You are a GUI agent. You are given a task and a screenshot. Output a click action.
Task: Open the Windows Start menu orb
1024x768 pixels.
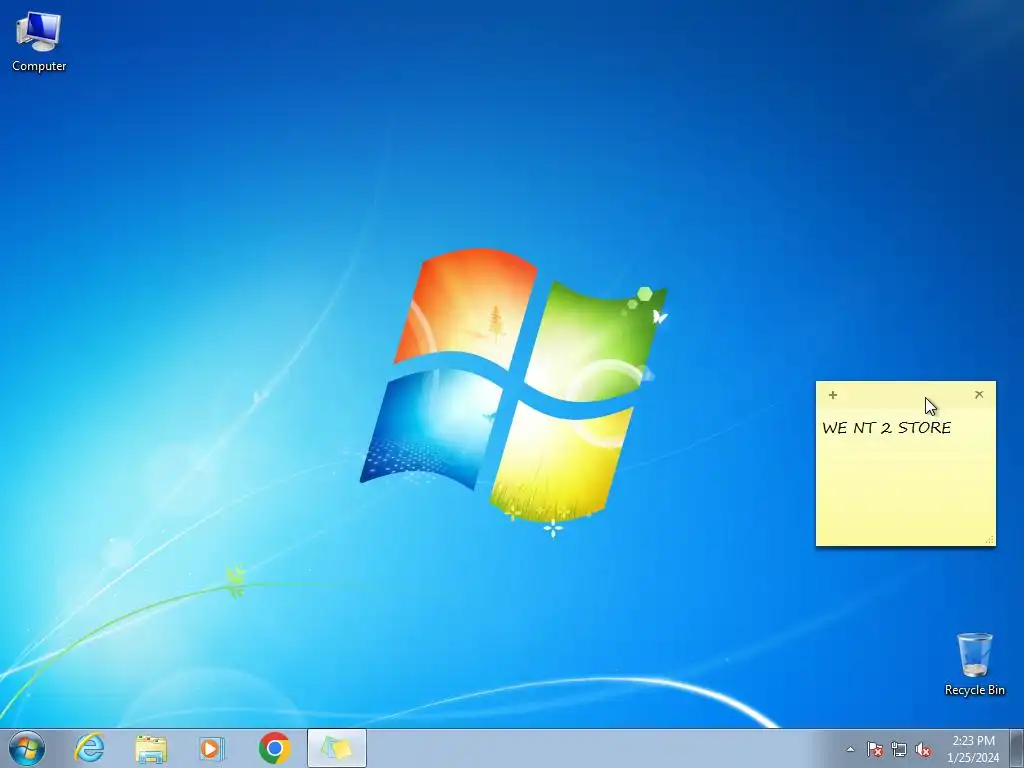click(27, 748)
